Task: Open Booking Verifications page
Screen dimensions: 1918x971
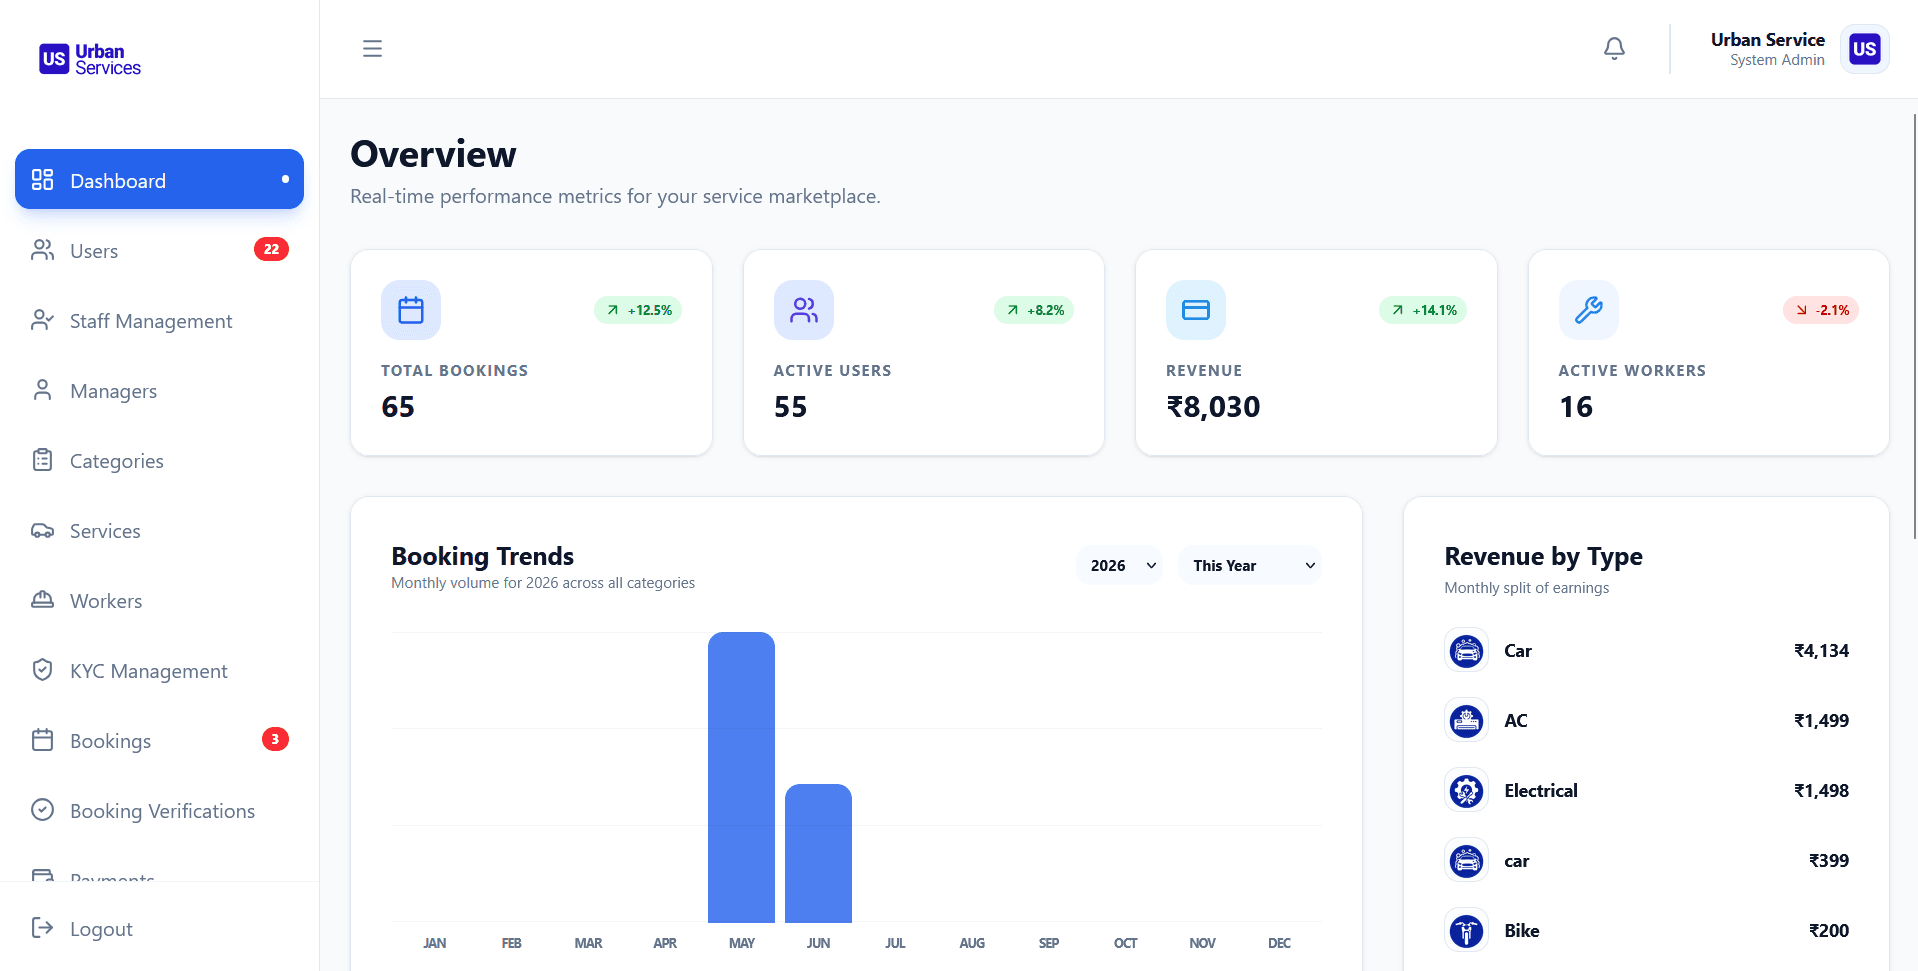Action: 159,810
